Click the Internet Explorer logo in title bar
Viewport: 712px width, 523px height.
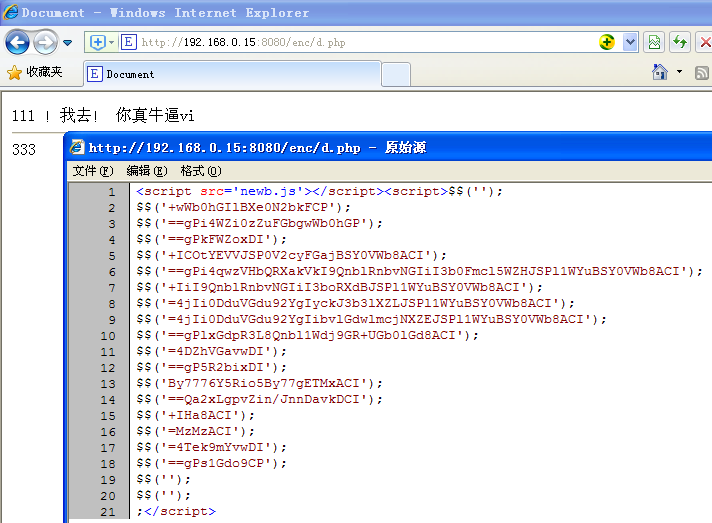(11, 12)
